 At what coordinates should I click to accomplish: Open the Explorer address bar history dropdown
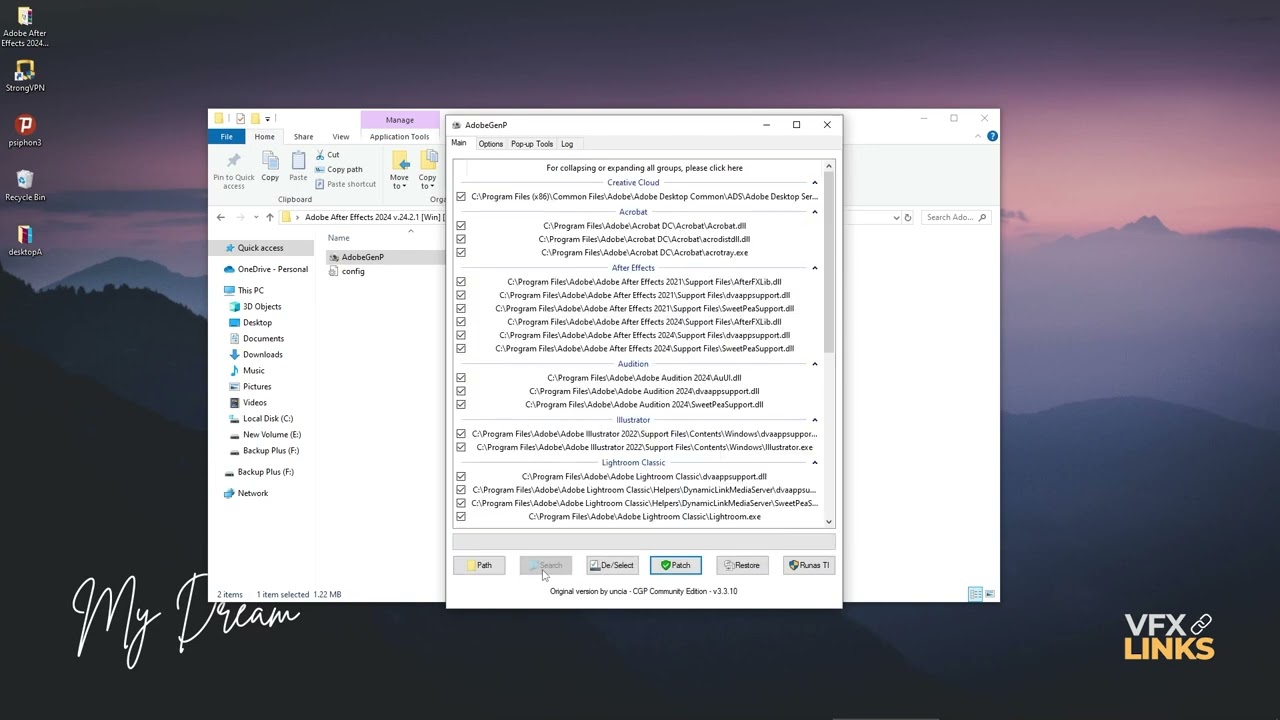point(896,217)
